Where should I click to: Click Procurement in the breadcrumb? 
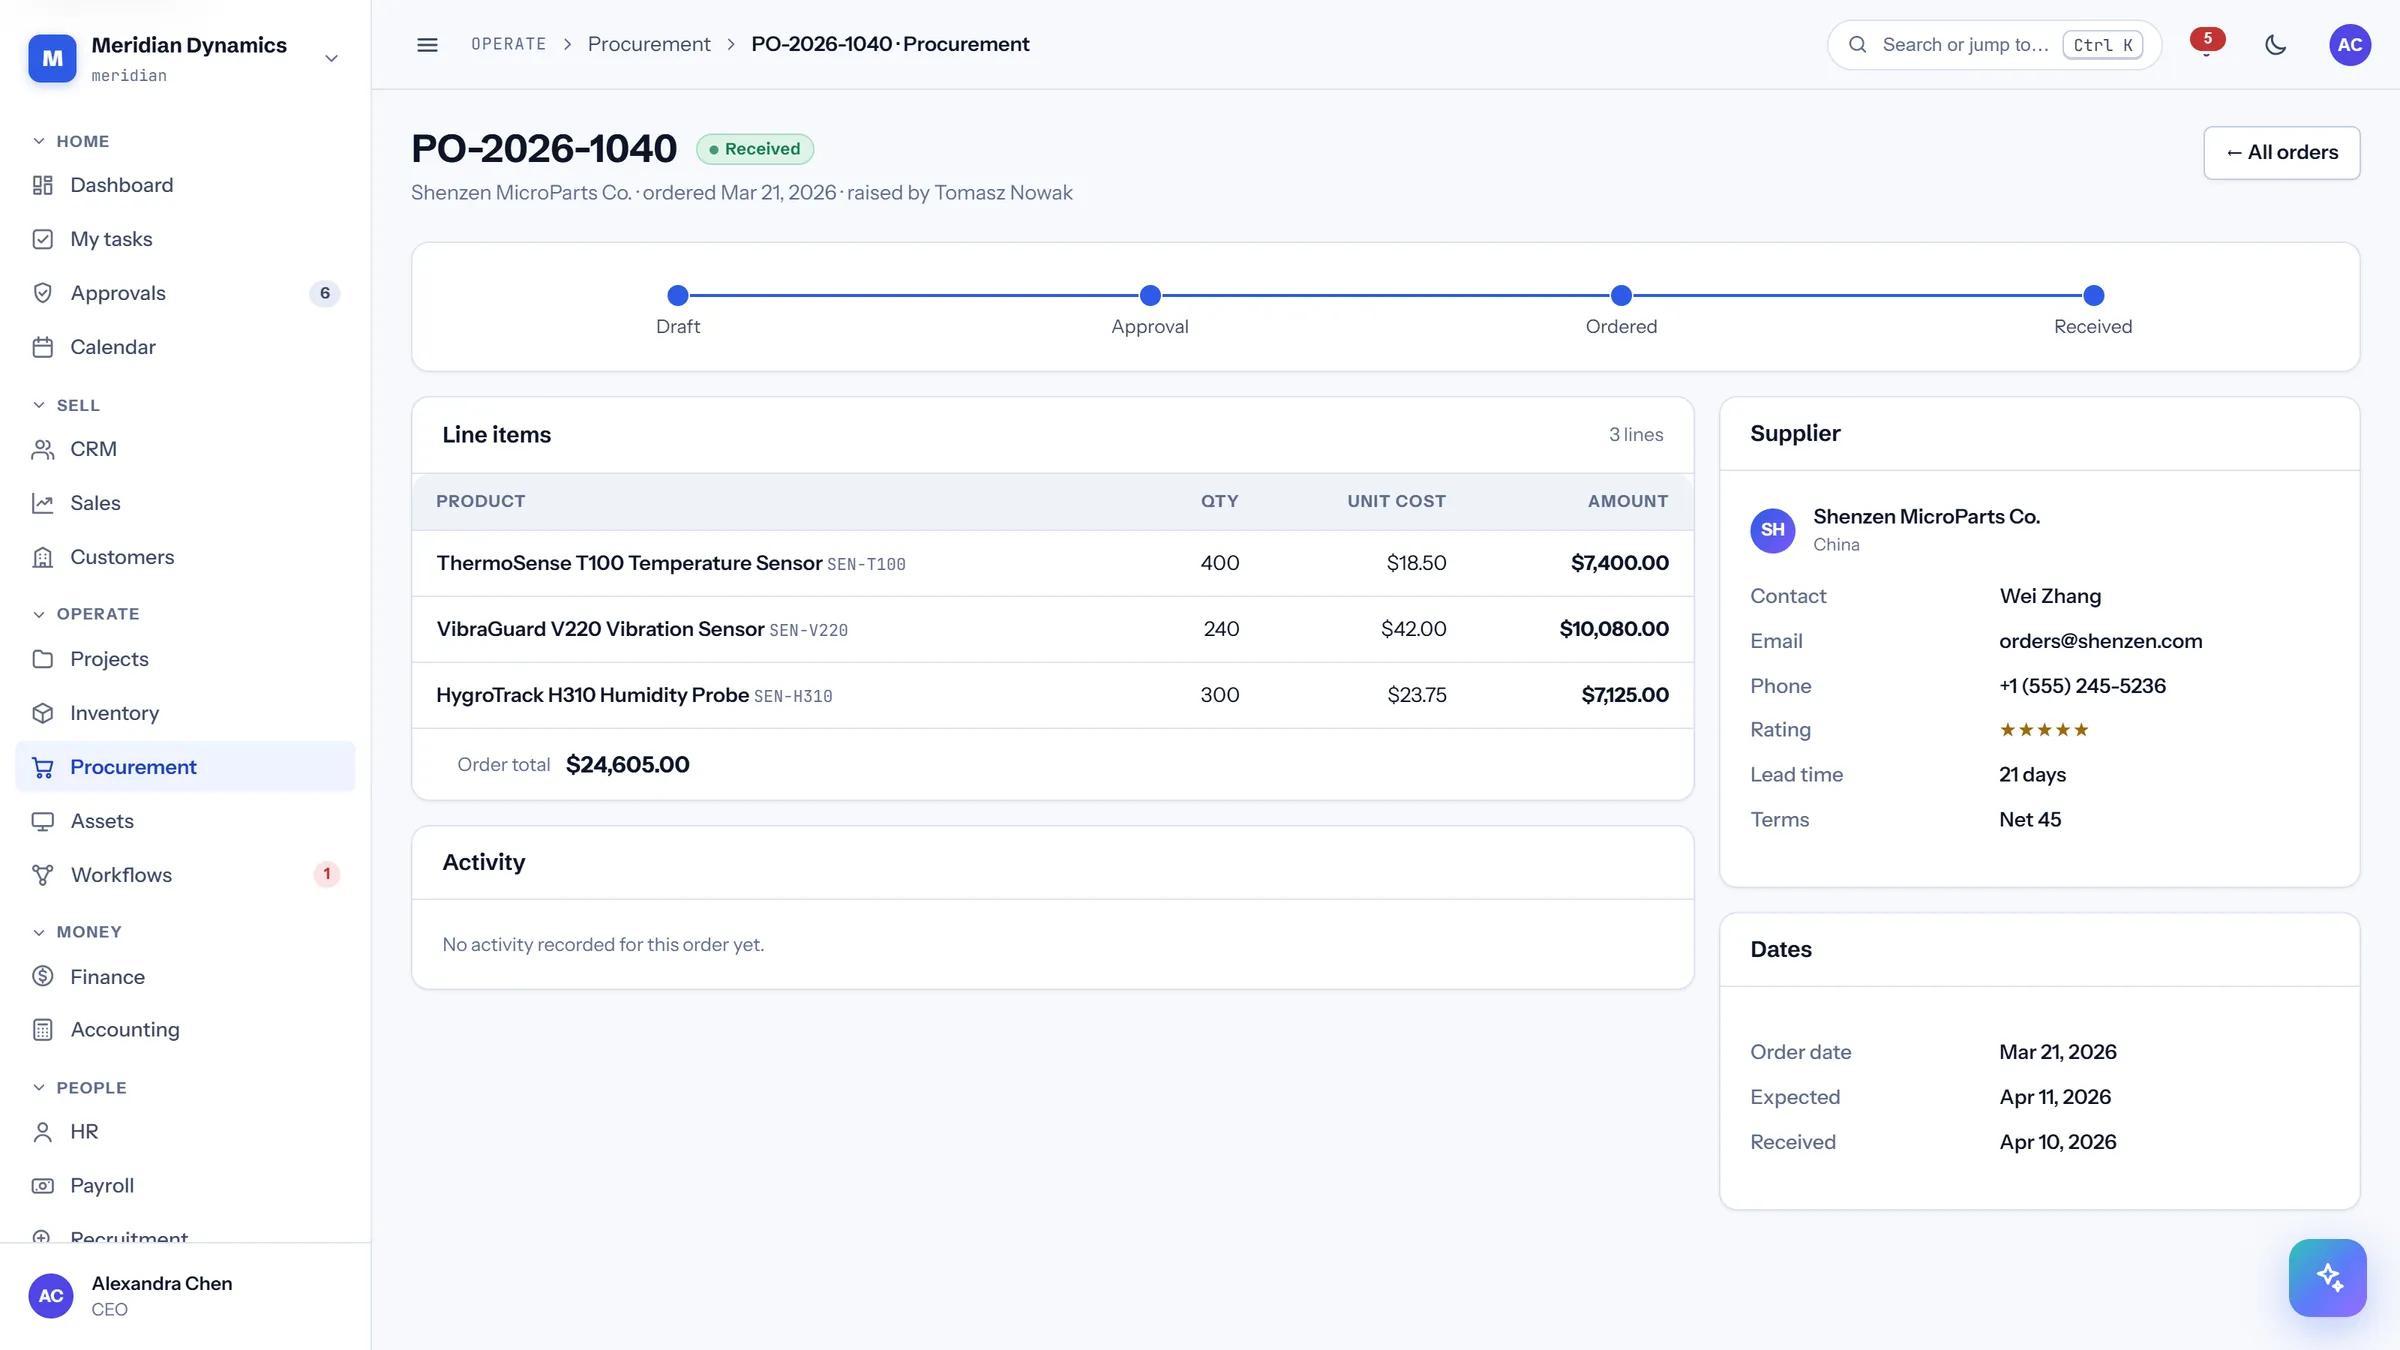coord(649,44)
